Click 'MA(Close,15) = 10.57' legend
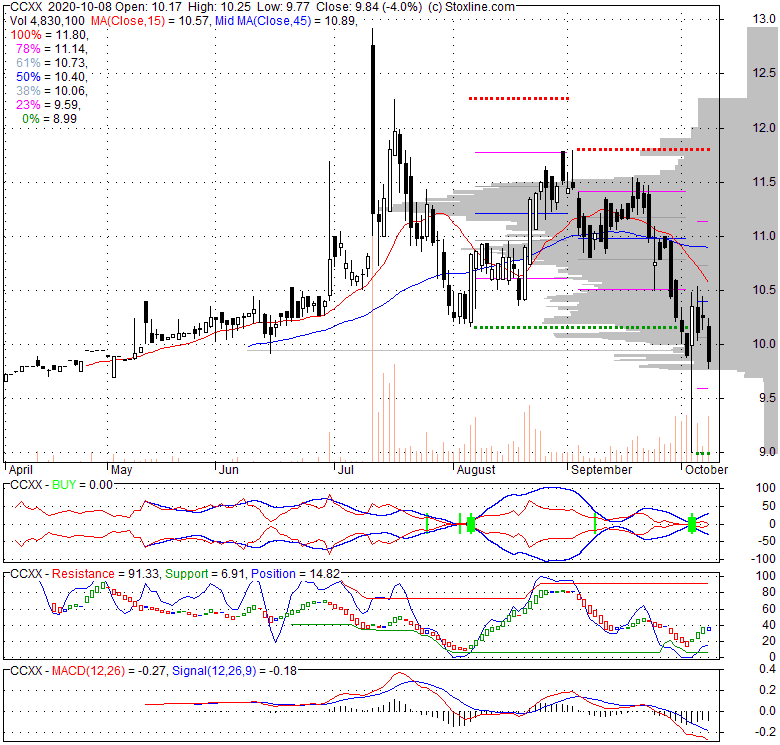 (149, 21)
